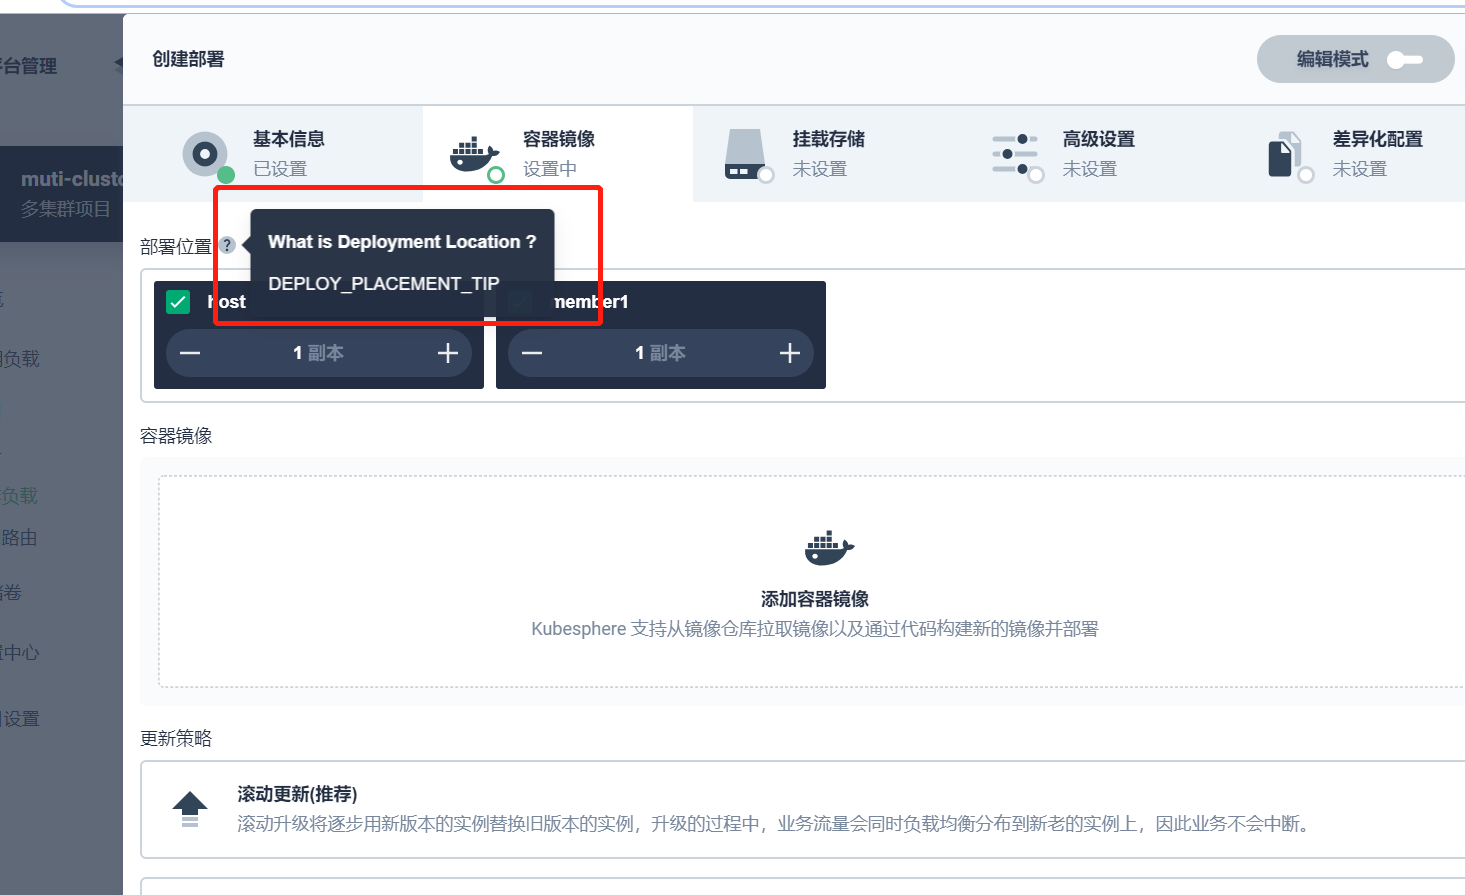Screen dimensions: 1465x895
Task: Click the muti-cluster project name in sidebar
Action: pyautogui.click(x=72, y=179)
